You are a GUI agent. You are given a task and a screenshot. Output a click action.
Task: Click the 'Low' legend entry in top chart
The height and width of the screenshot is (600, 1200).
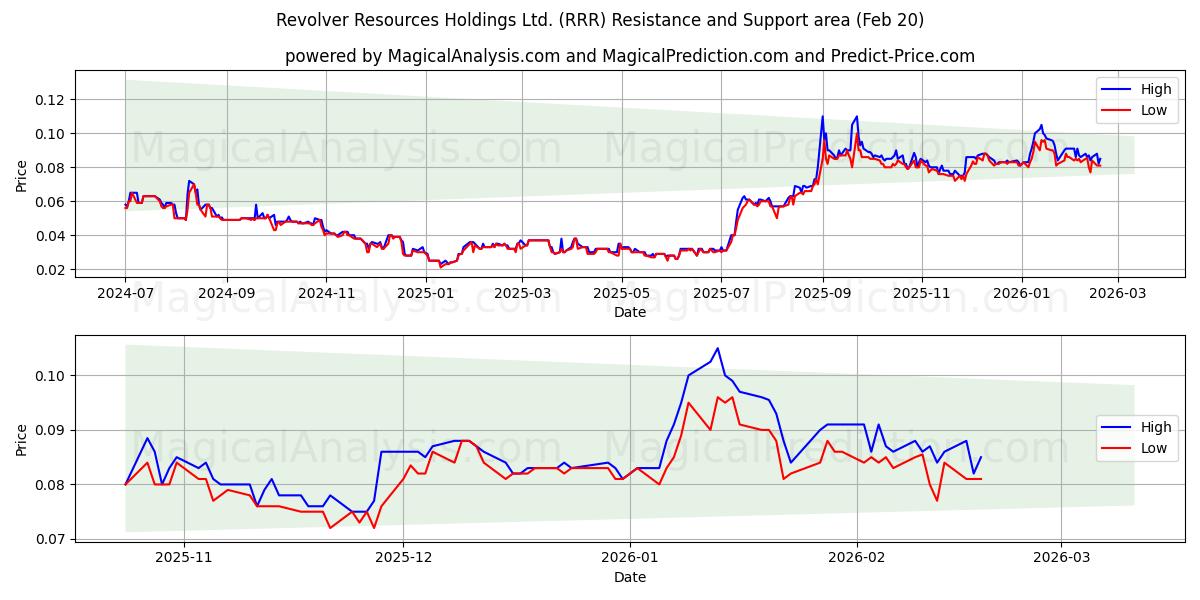(x=1134, y=110)
